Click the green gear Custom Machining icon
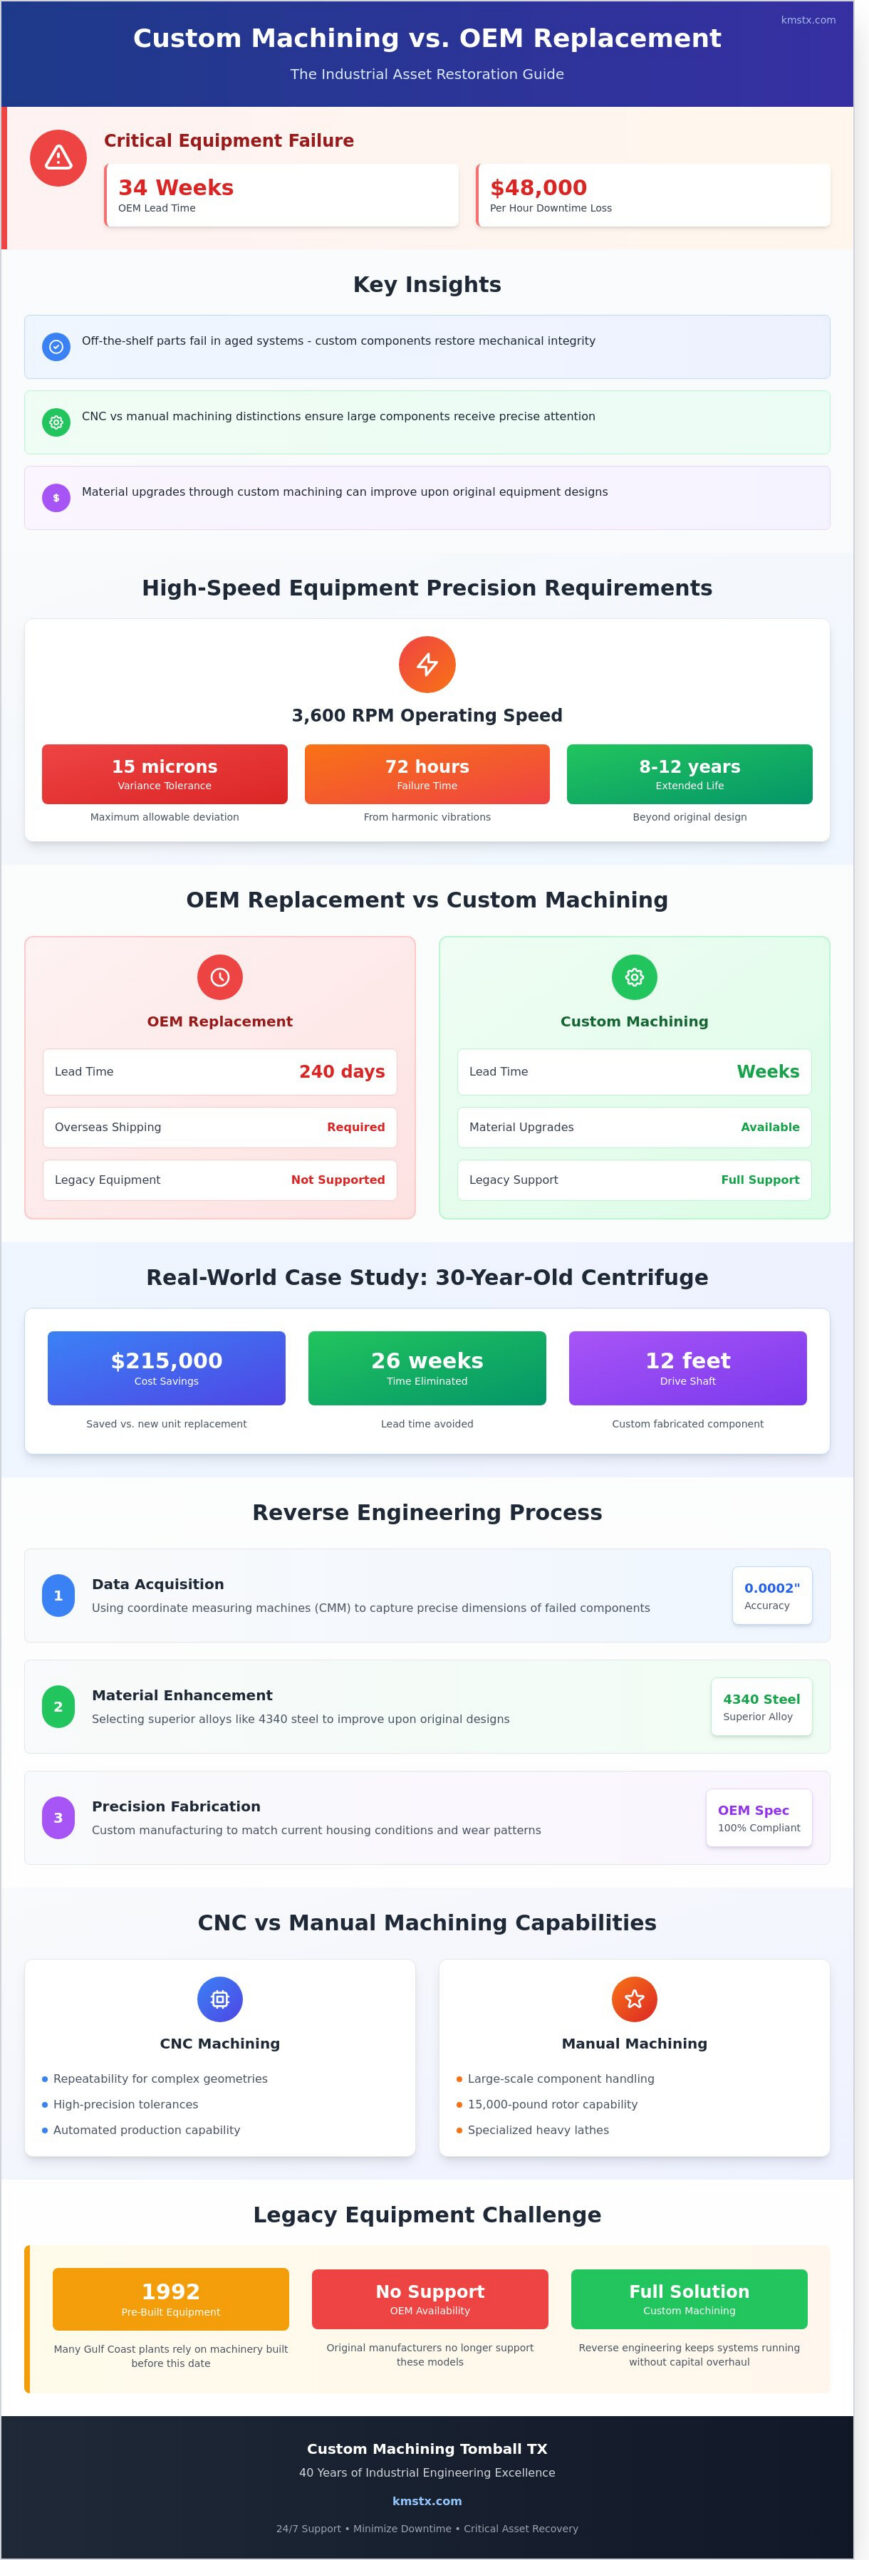 click(x=634, y=977)
